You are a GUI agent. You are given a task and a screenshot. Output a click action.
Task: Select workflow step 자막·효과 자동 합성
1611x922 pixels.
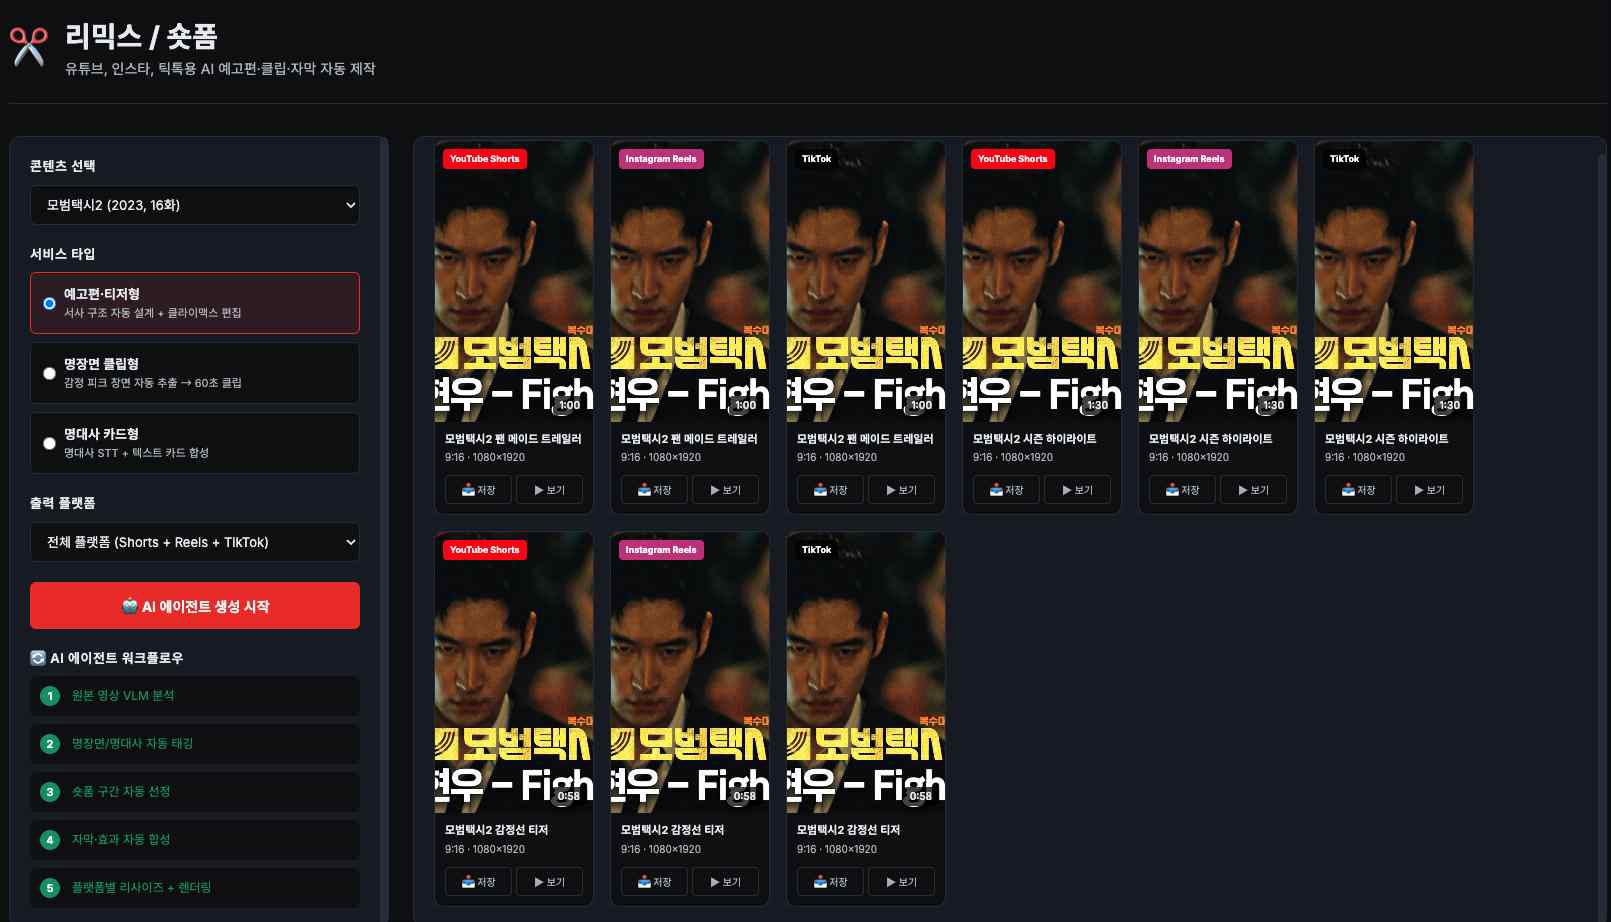pos(195,840)
